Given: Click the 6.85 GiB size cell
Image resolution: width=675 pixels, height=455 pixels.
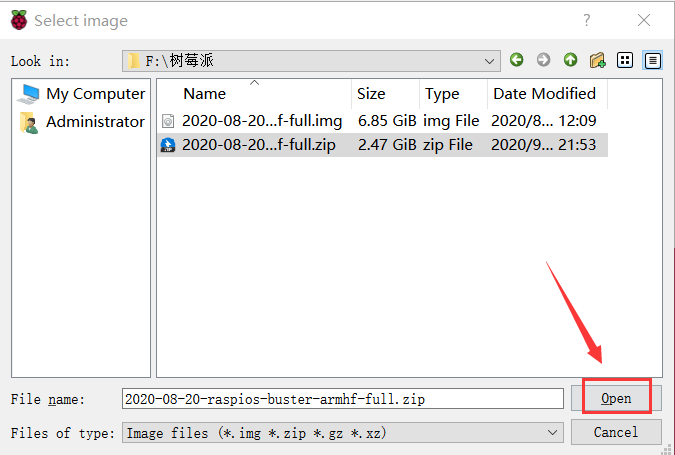Looking at the screenshot, I should (x=387, y=121).
